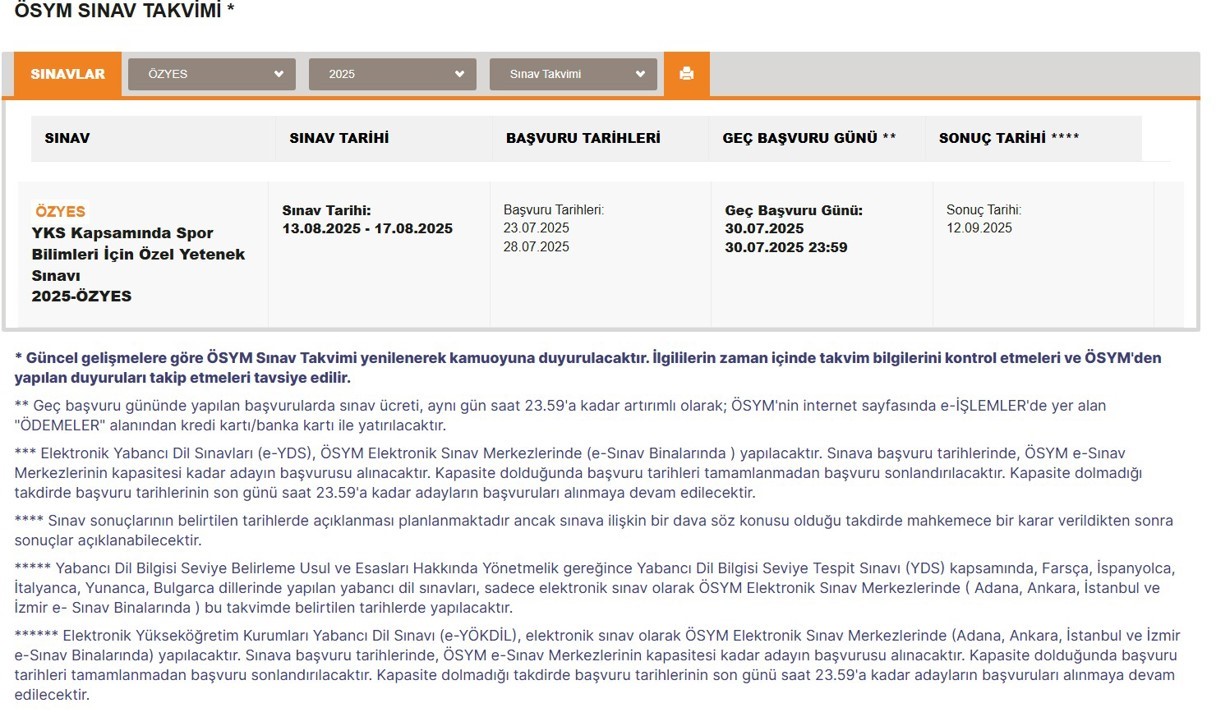This screenshot has width=1230, height=717.
Task: Click application start date 23.07.2025
Action: click(x=536, y=228)
